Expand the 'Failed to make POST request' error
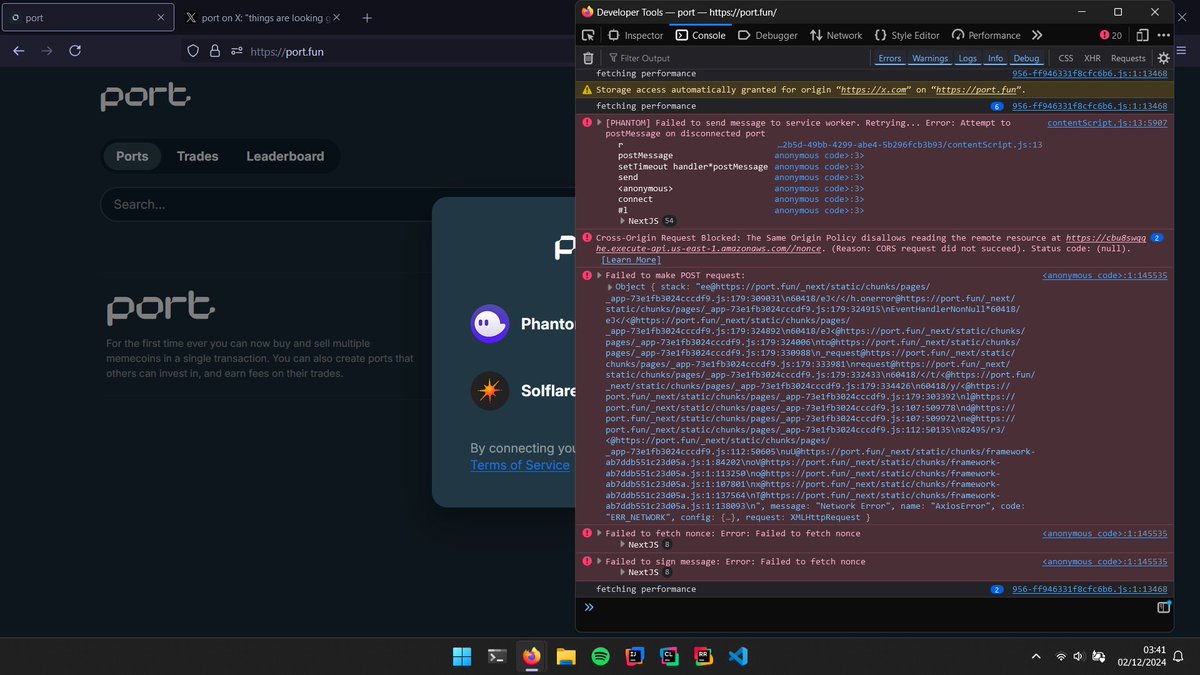The width and height of the screenshot is (1200, 675). [600, 275]
